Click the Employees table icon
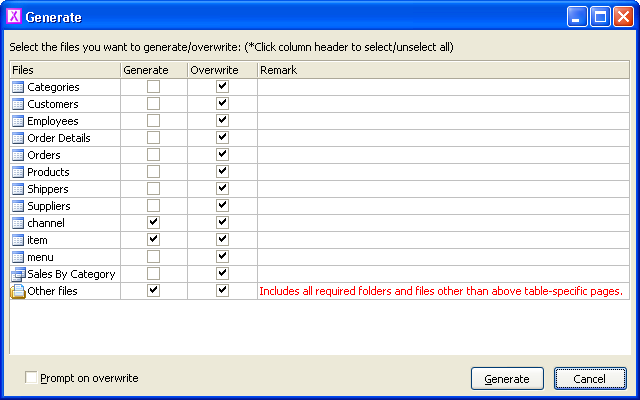640x400 pixels. 18,121
